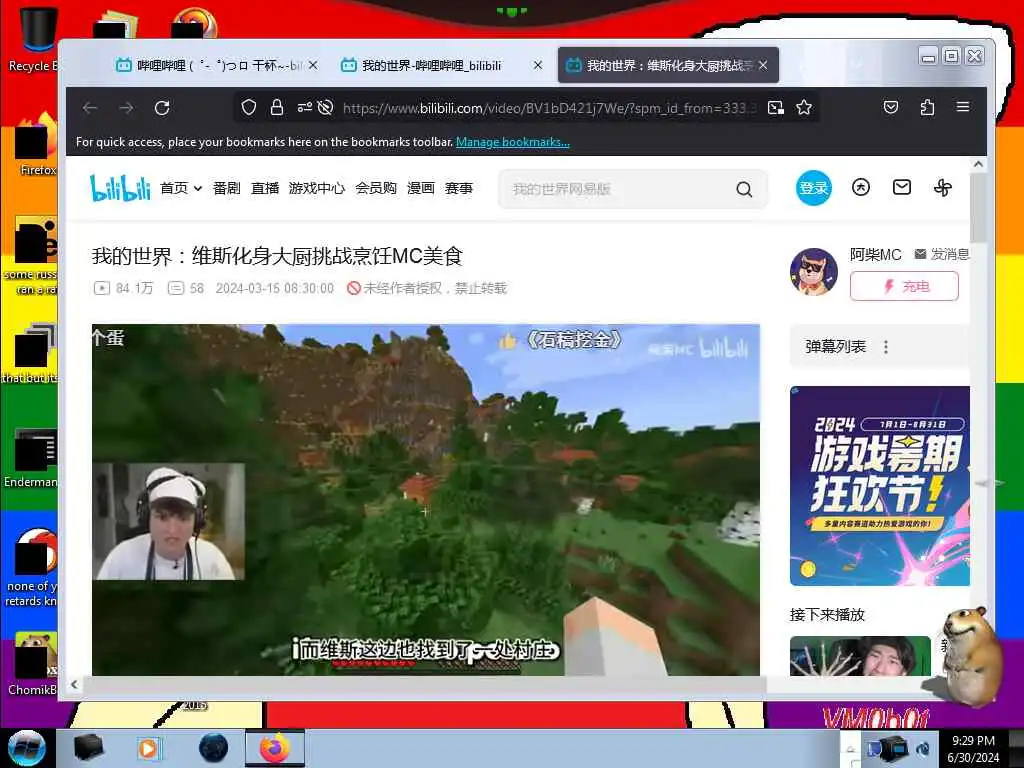Bookmark this page with the star icon

pyautogui.click(x=804, y=108)
